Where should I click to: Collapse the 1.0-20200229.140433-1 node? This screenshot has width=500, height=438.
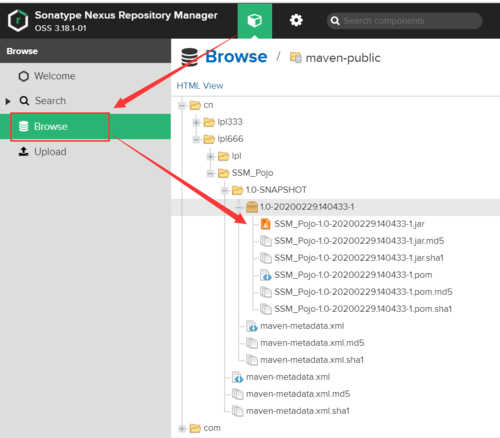click(239, 207)
